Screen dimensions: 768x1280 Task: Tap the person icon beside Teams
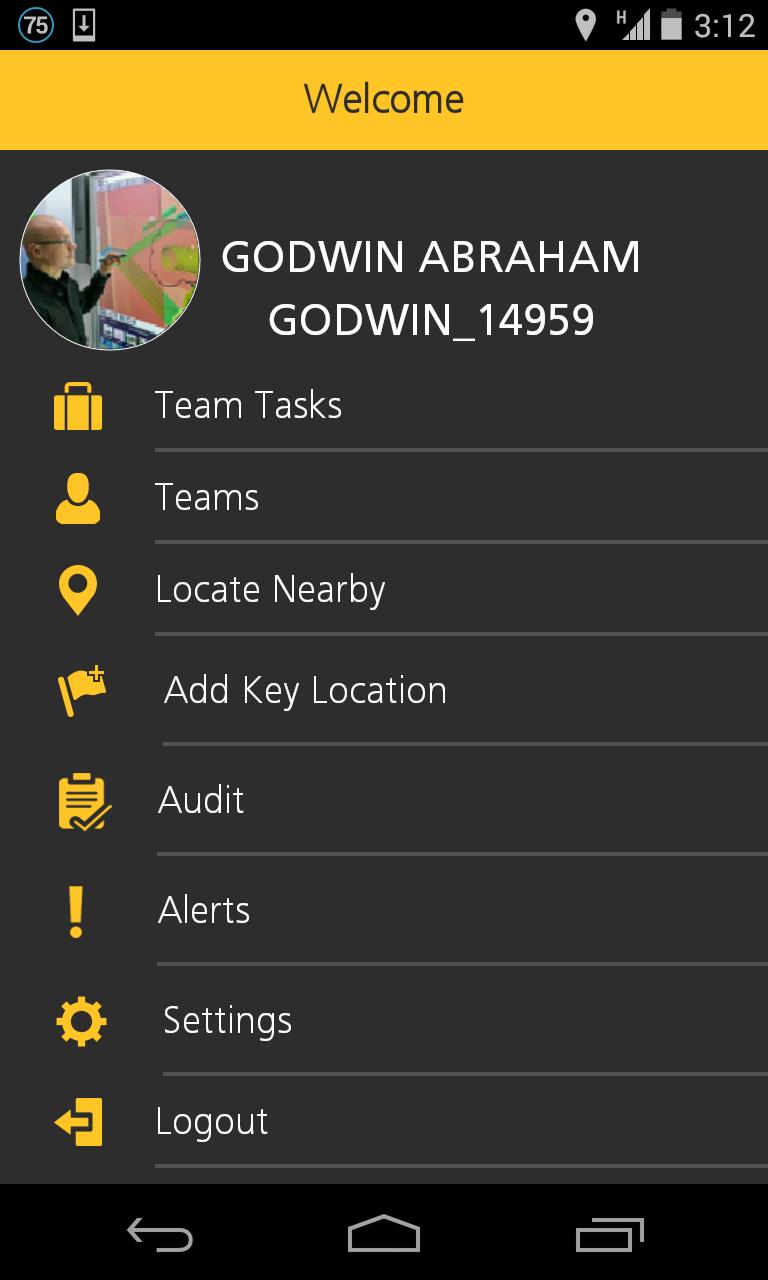coord(78,498)
